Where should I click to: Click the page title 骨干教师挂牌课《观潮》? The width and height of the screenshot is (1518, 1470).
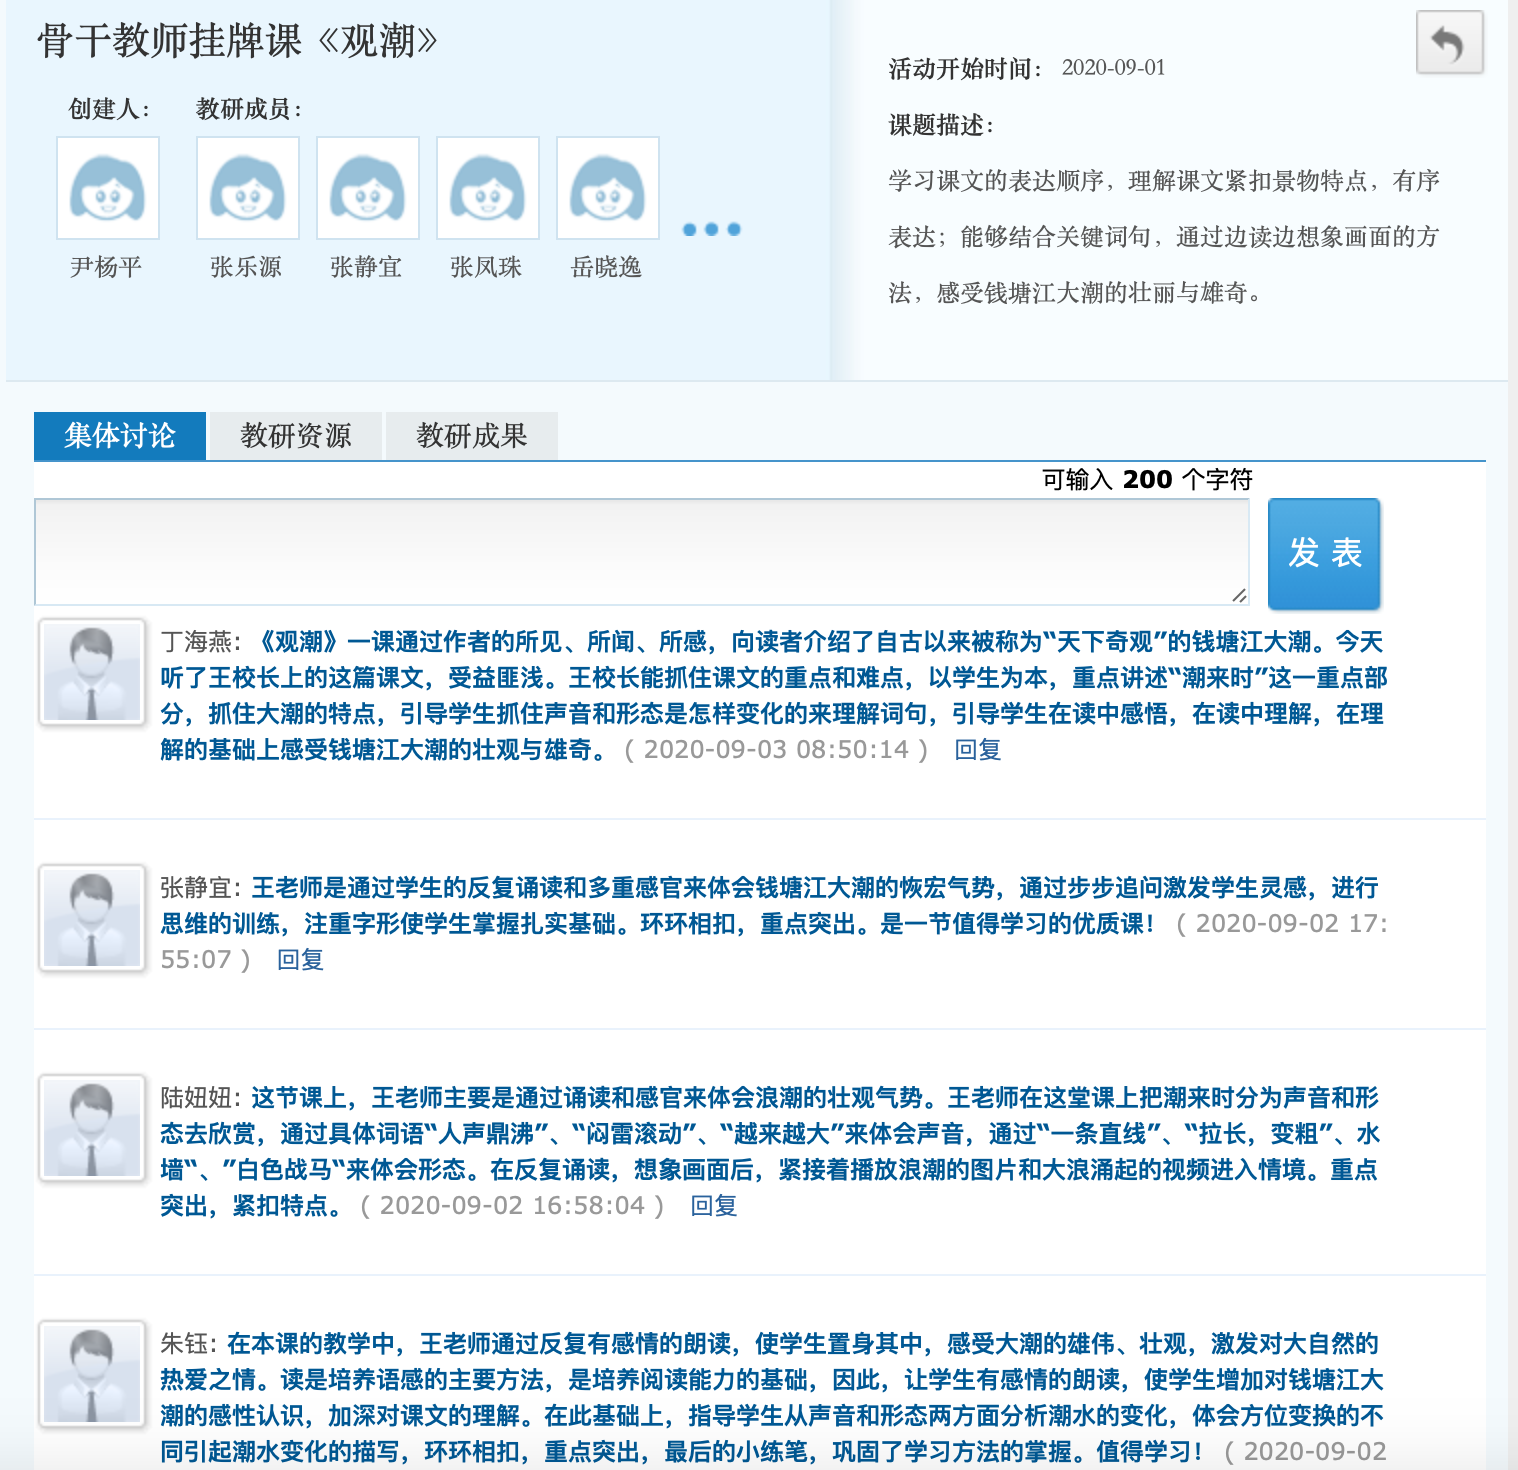tap(238, 42)
